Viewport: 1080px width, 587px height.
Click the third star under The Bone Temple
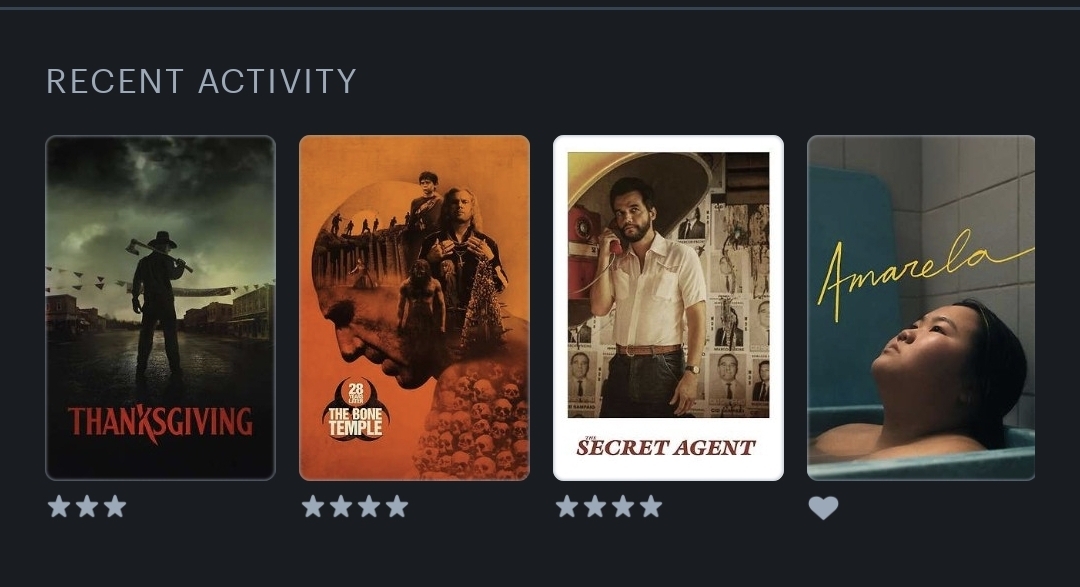pos(368,506)
